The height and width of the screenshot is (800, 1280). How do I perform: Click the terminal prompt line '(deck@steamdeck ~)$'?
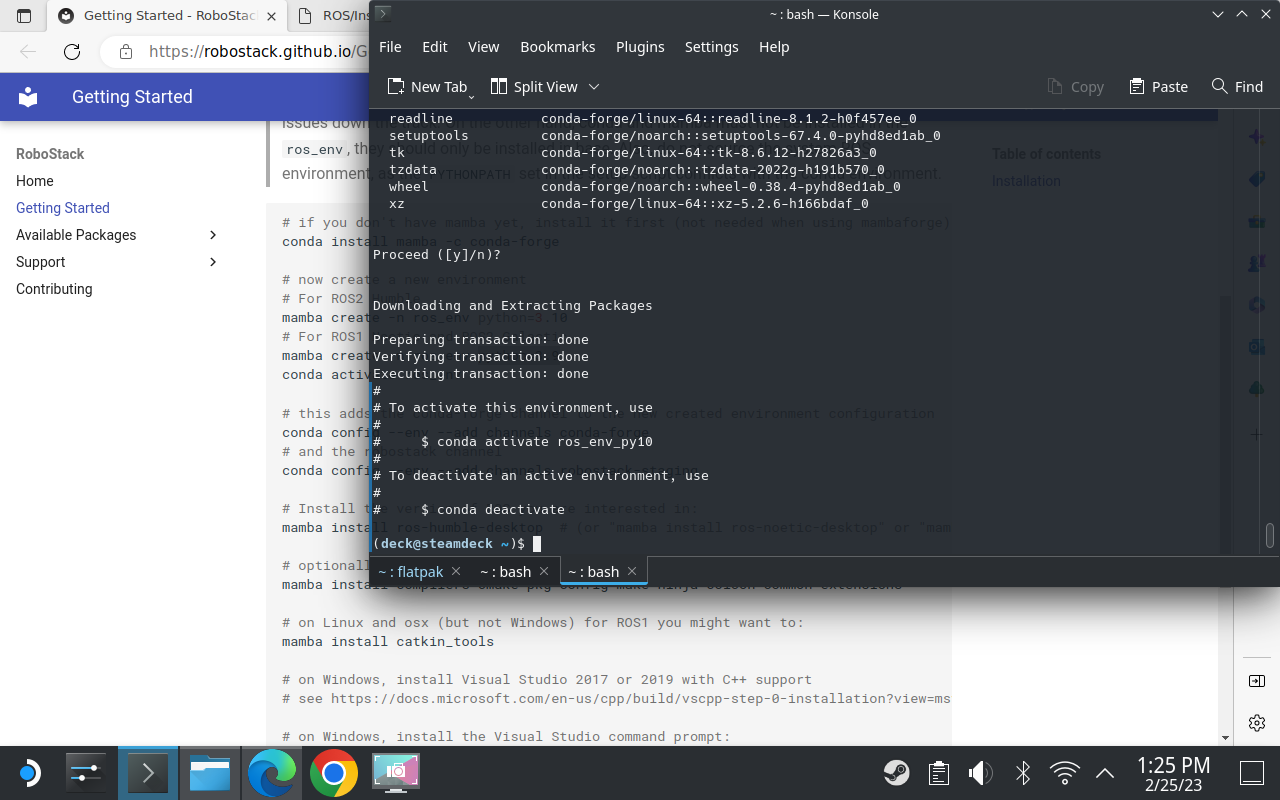[449, 543]
